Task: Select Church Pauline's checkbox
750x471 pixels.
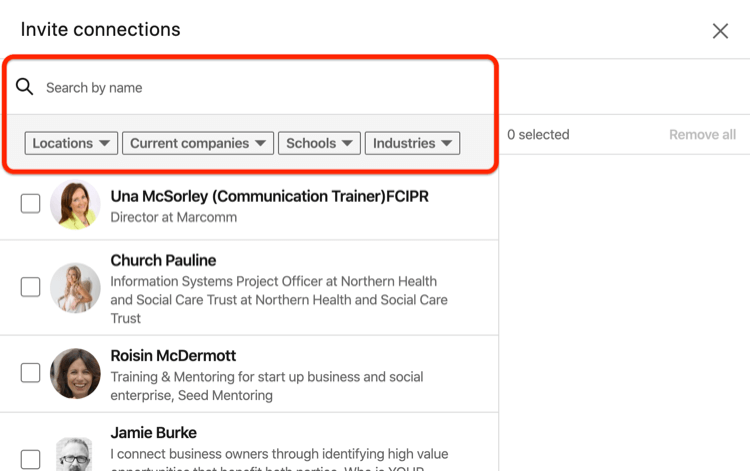Action: tap(30, 287)
